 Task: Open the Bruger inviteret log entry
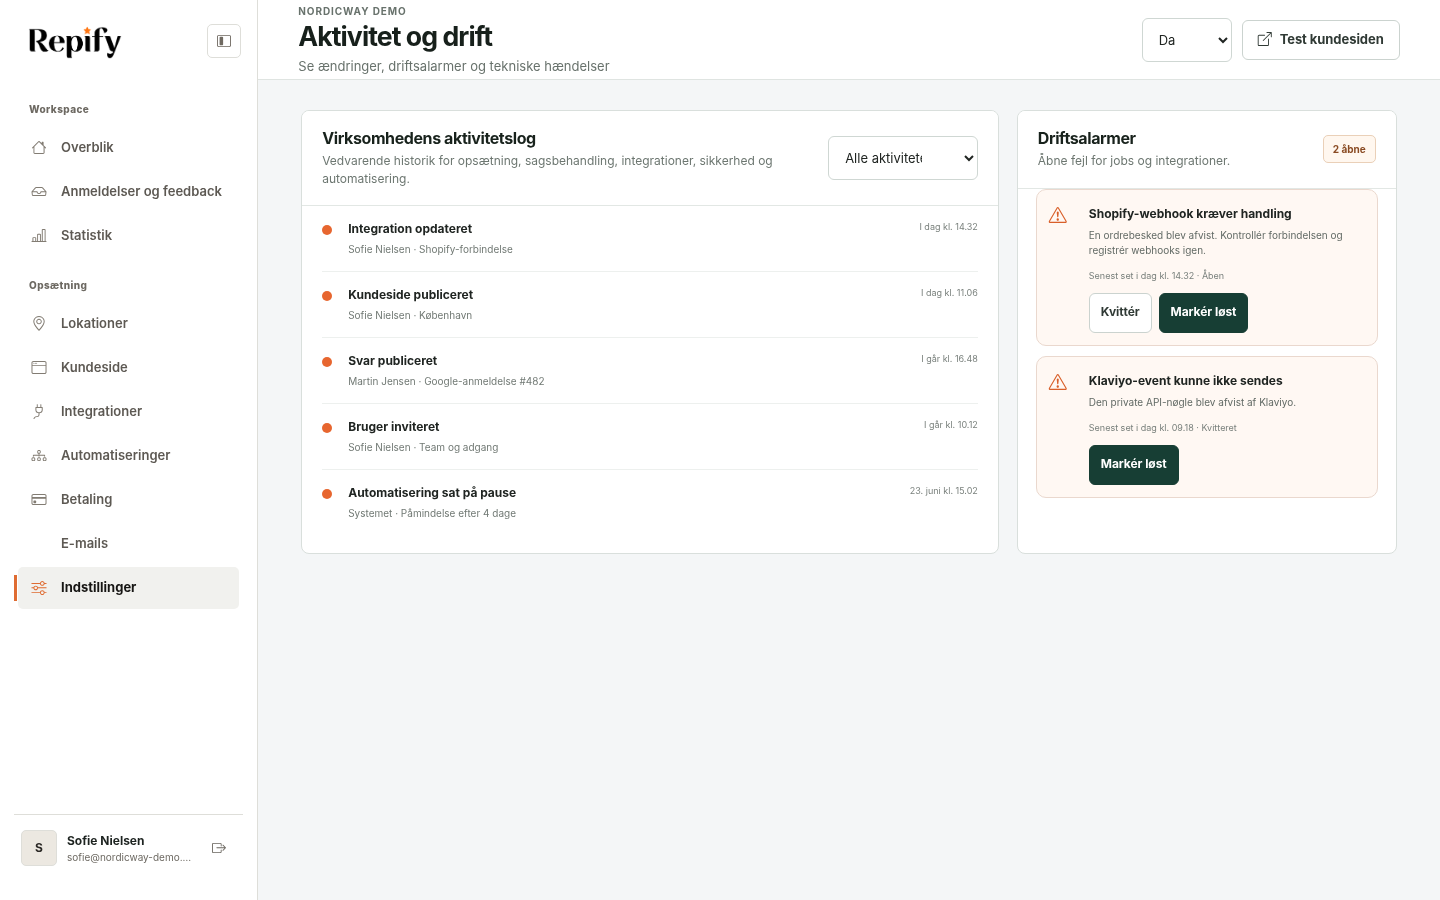(x=650, y=437)
